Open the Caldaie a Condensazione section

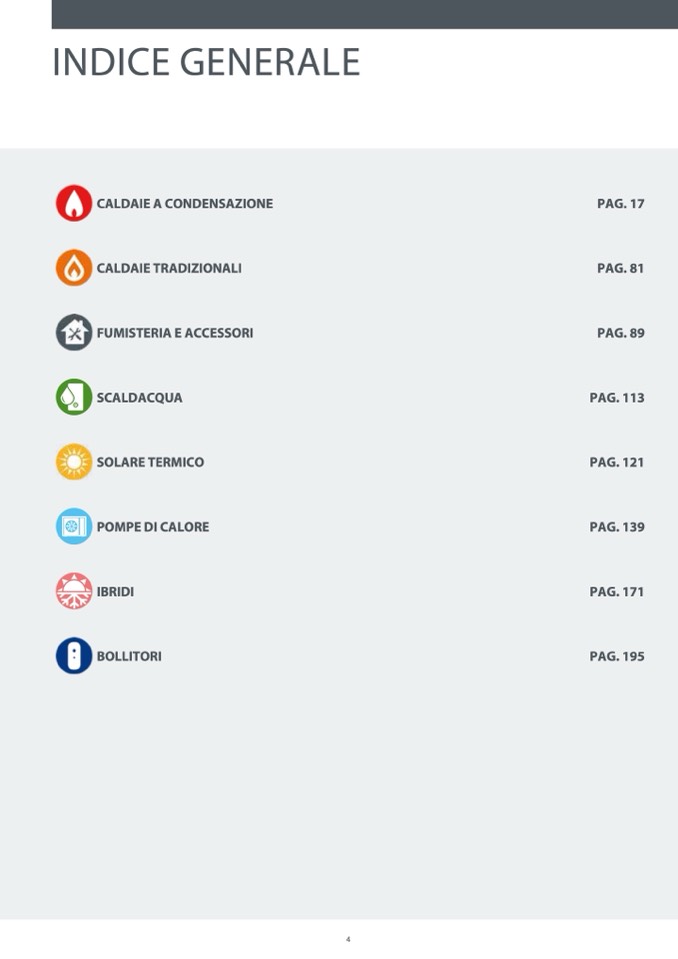point(184,204)
